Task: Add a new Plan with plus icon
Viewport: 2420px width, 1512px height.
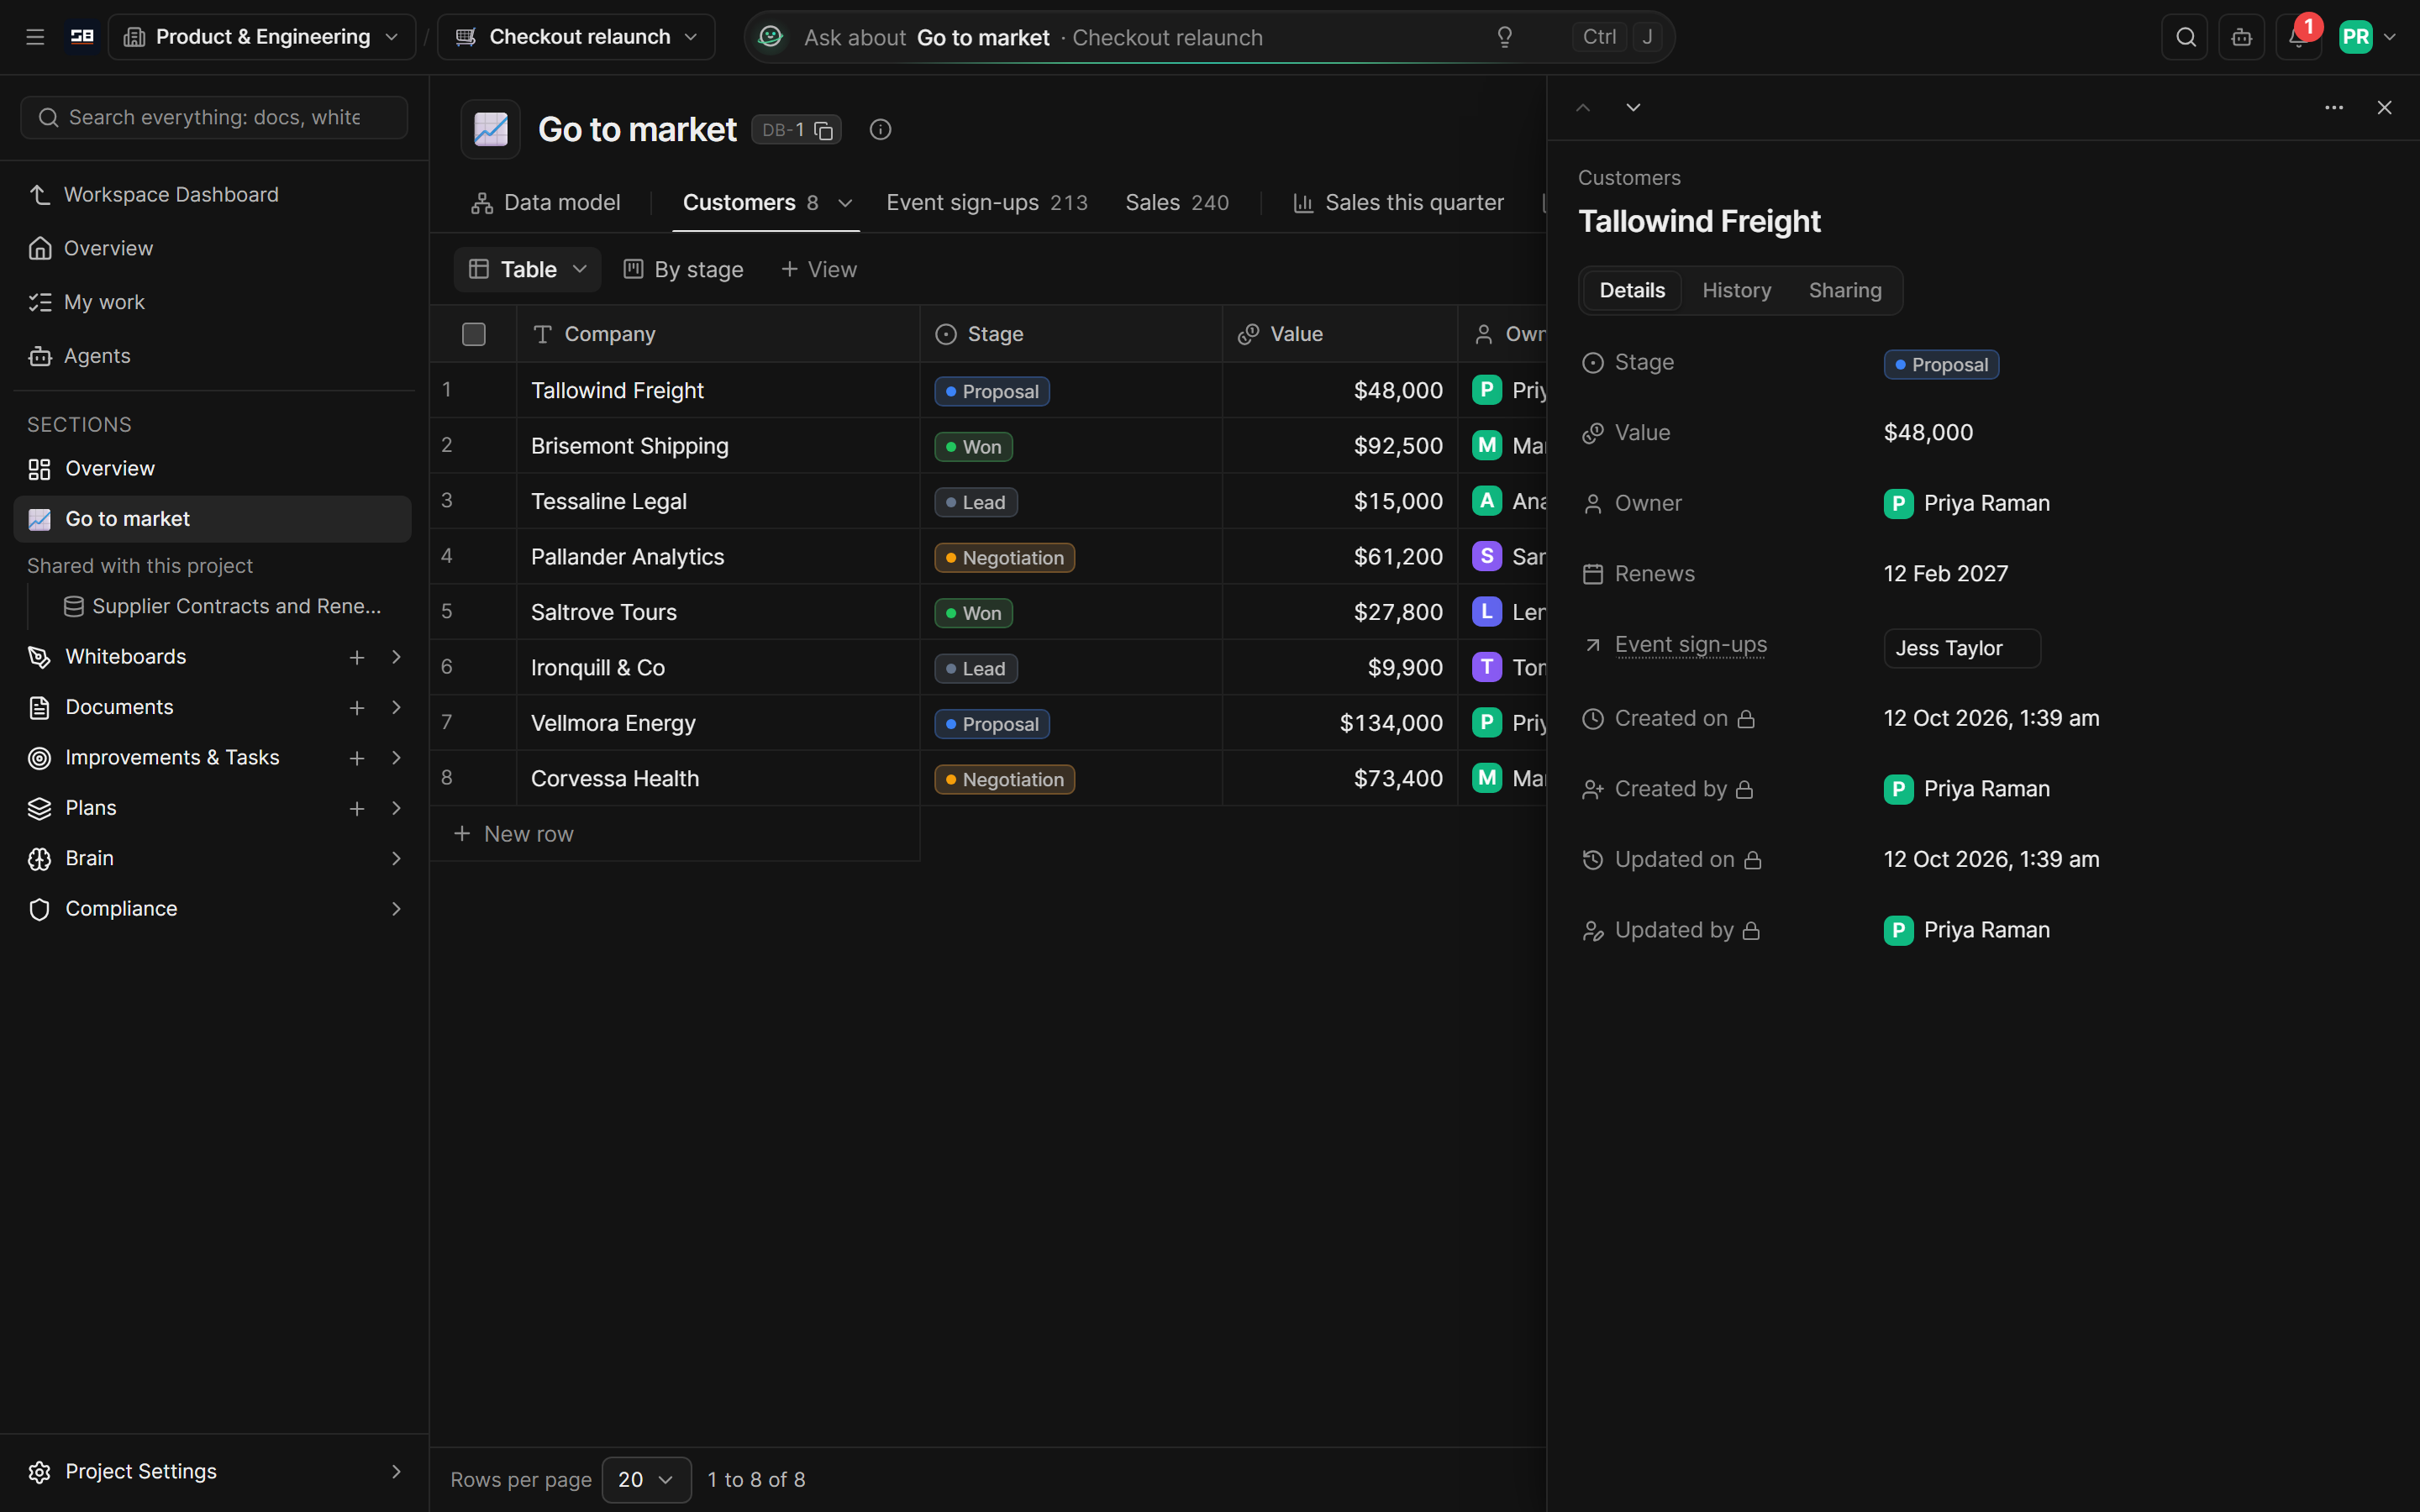Action: point(357,808)
